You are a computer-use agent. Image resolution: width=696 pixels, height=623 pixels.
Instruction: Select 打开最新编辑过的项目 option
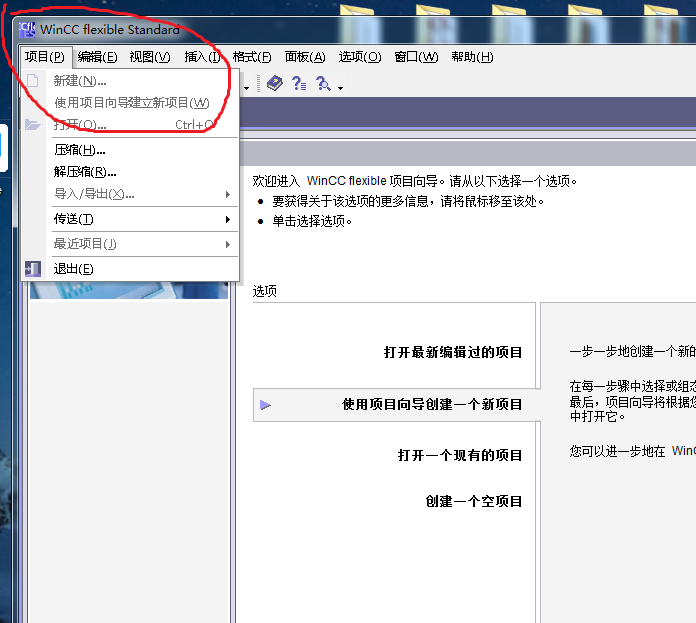tap(453, 352)
